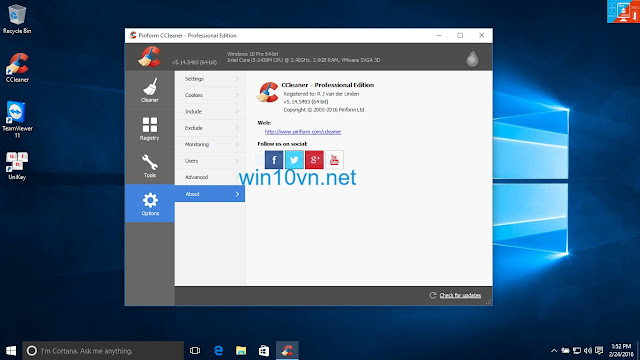Open the Cookies options page
Viewport: 640px width, 360px height.
click(210, 95)
